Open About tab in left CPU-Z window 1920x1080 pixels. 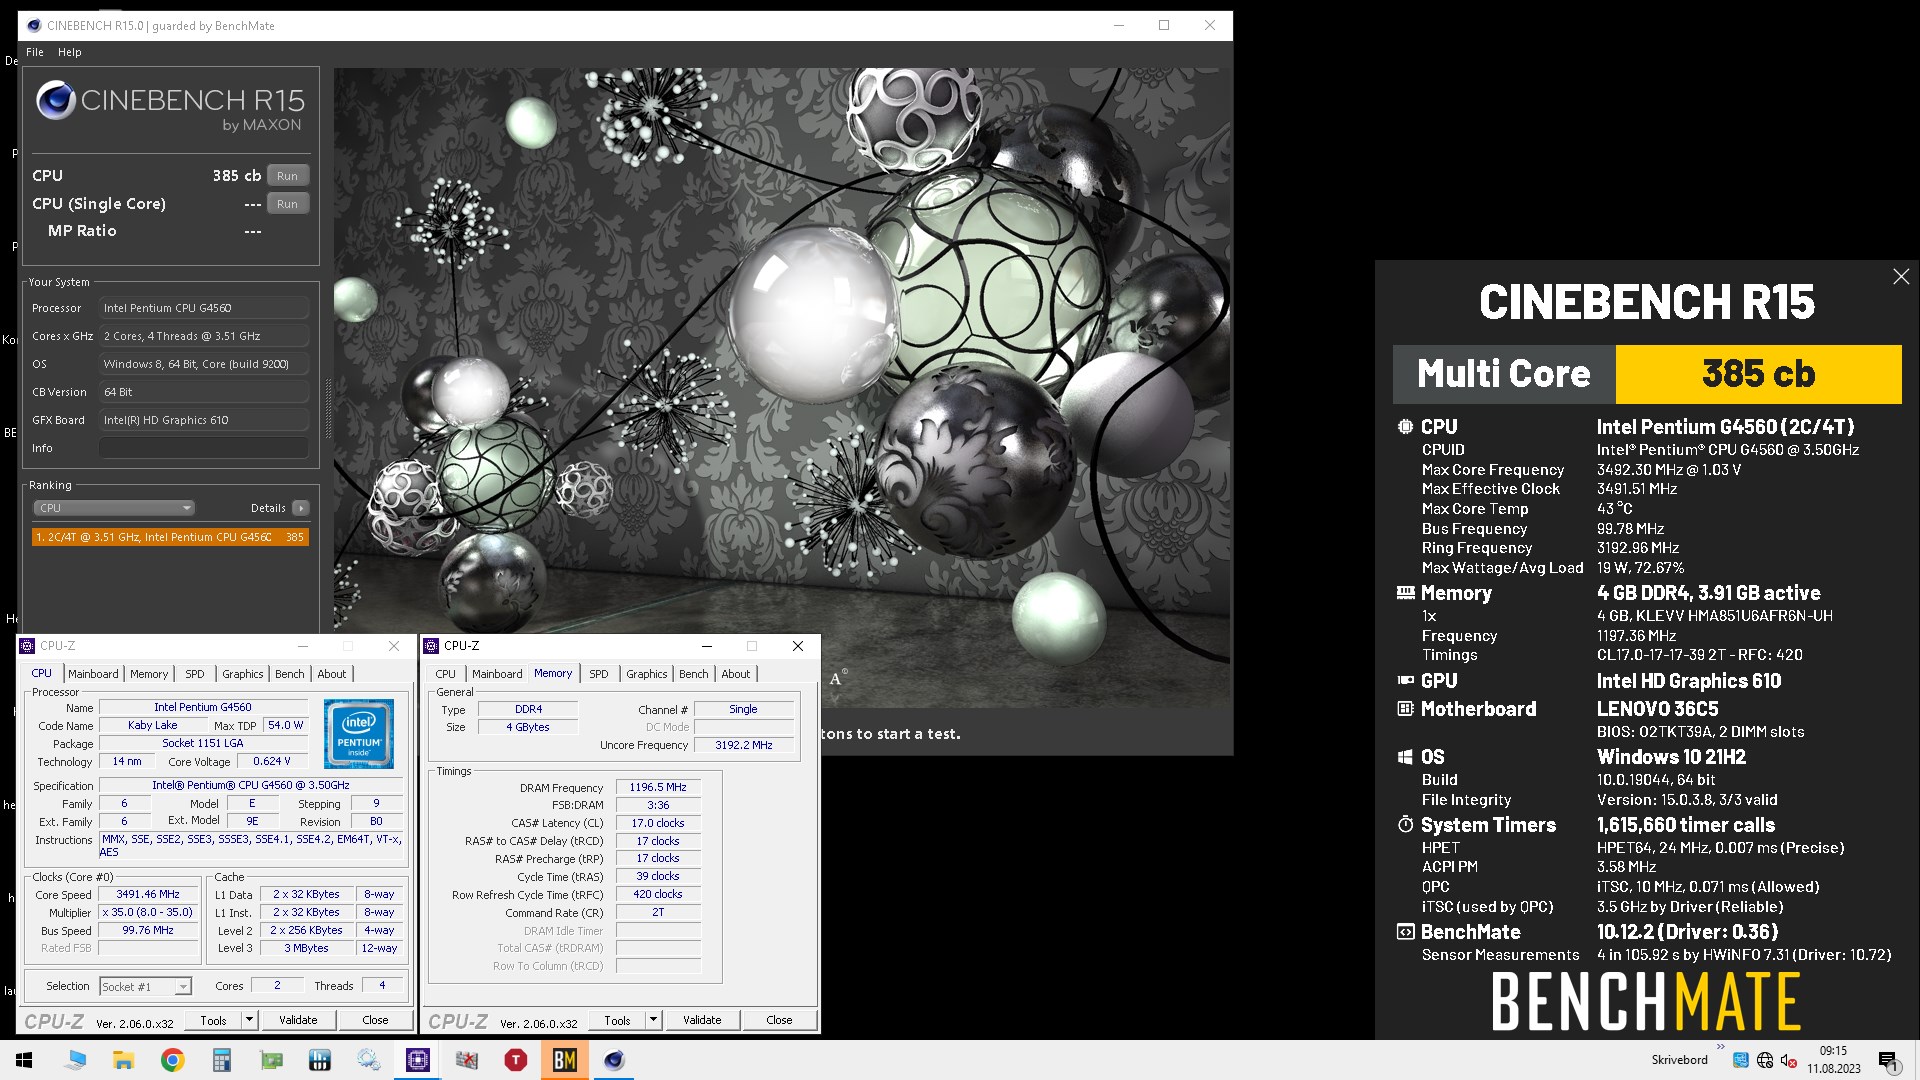[332, 674]
